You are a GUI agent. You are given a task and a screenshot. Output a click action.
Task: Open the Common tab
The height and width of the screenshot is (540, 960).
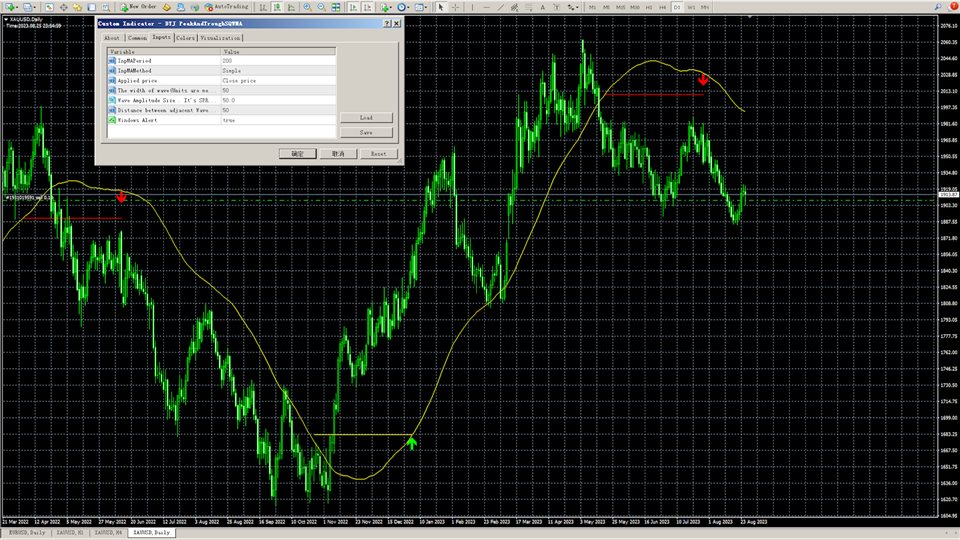point(137,38)
